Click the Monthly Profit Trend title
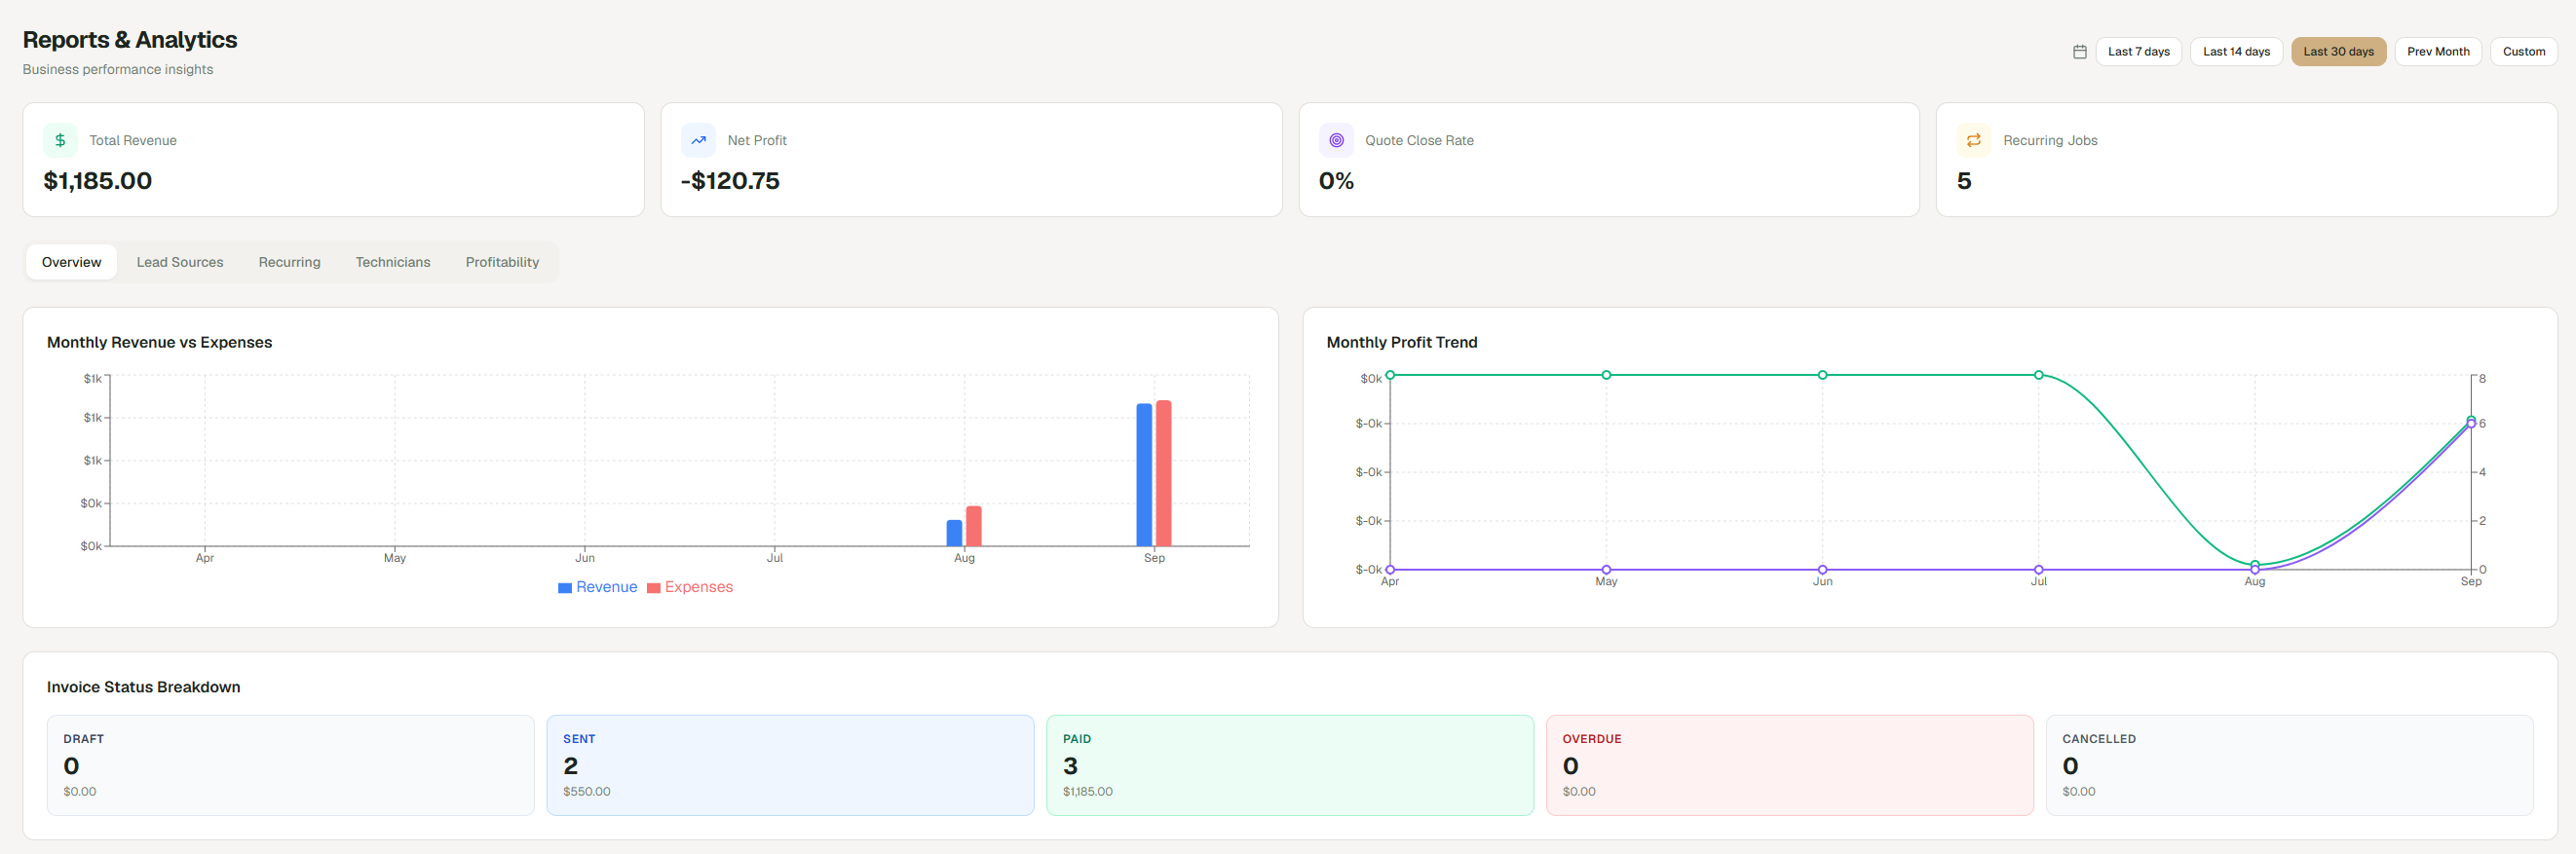 click(x=1402, y=342)
